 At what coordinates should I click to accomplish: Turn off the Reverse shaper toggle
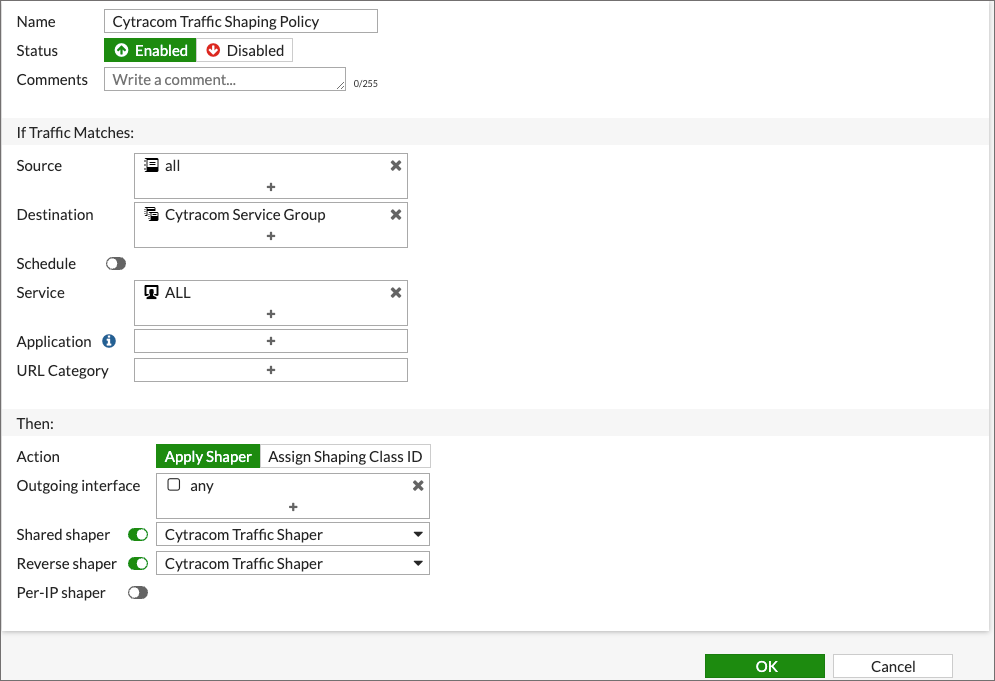tap(138, 564)
